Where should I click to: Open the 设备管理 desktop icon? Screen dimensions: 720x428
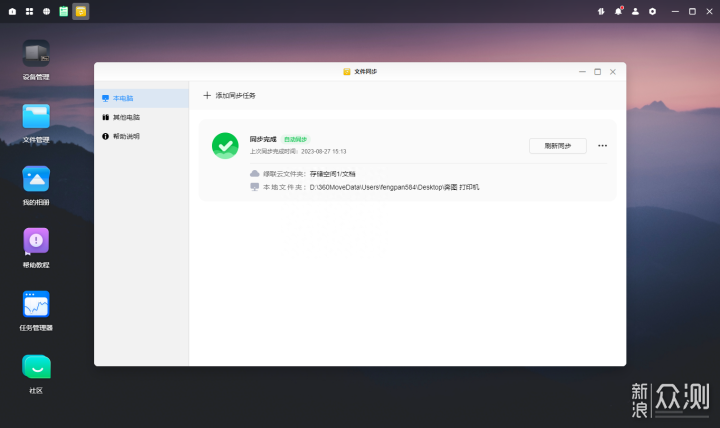click(36, 54)
